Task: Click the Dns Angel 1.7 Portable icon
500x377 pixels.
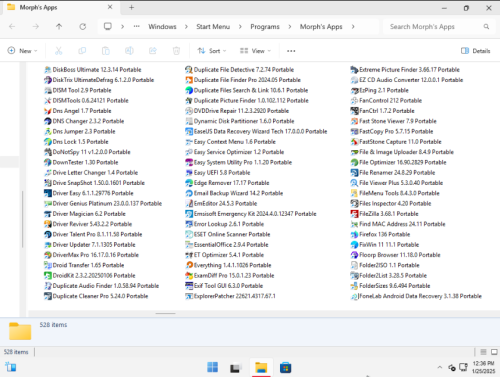Action: point(48,111)
